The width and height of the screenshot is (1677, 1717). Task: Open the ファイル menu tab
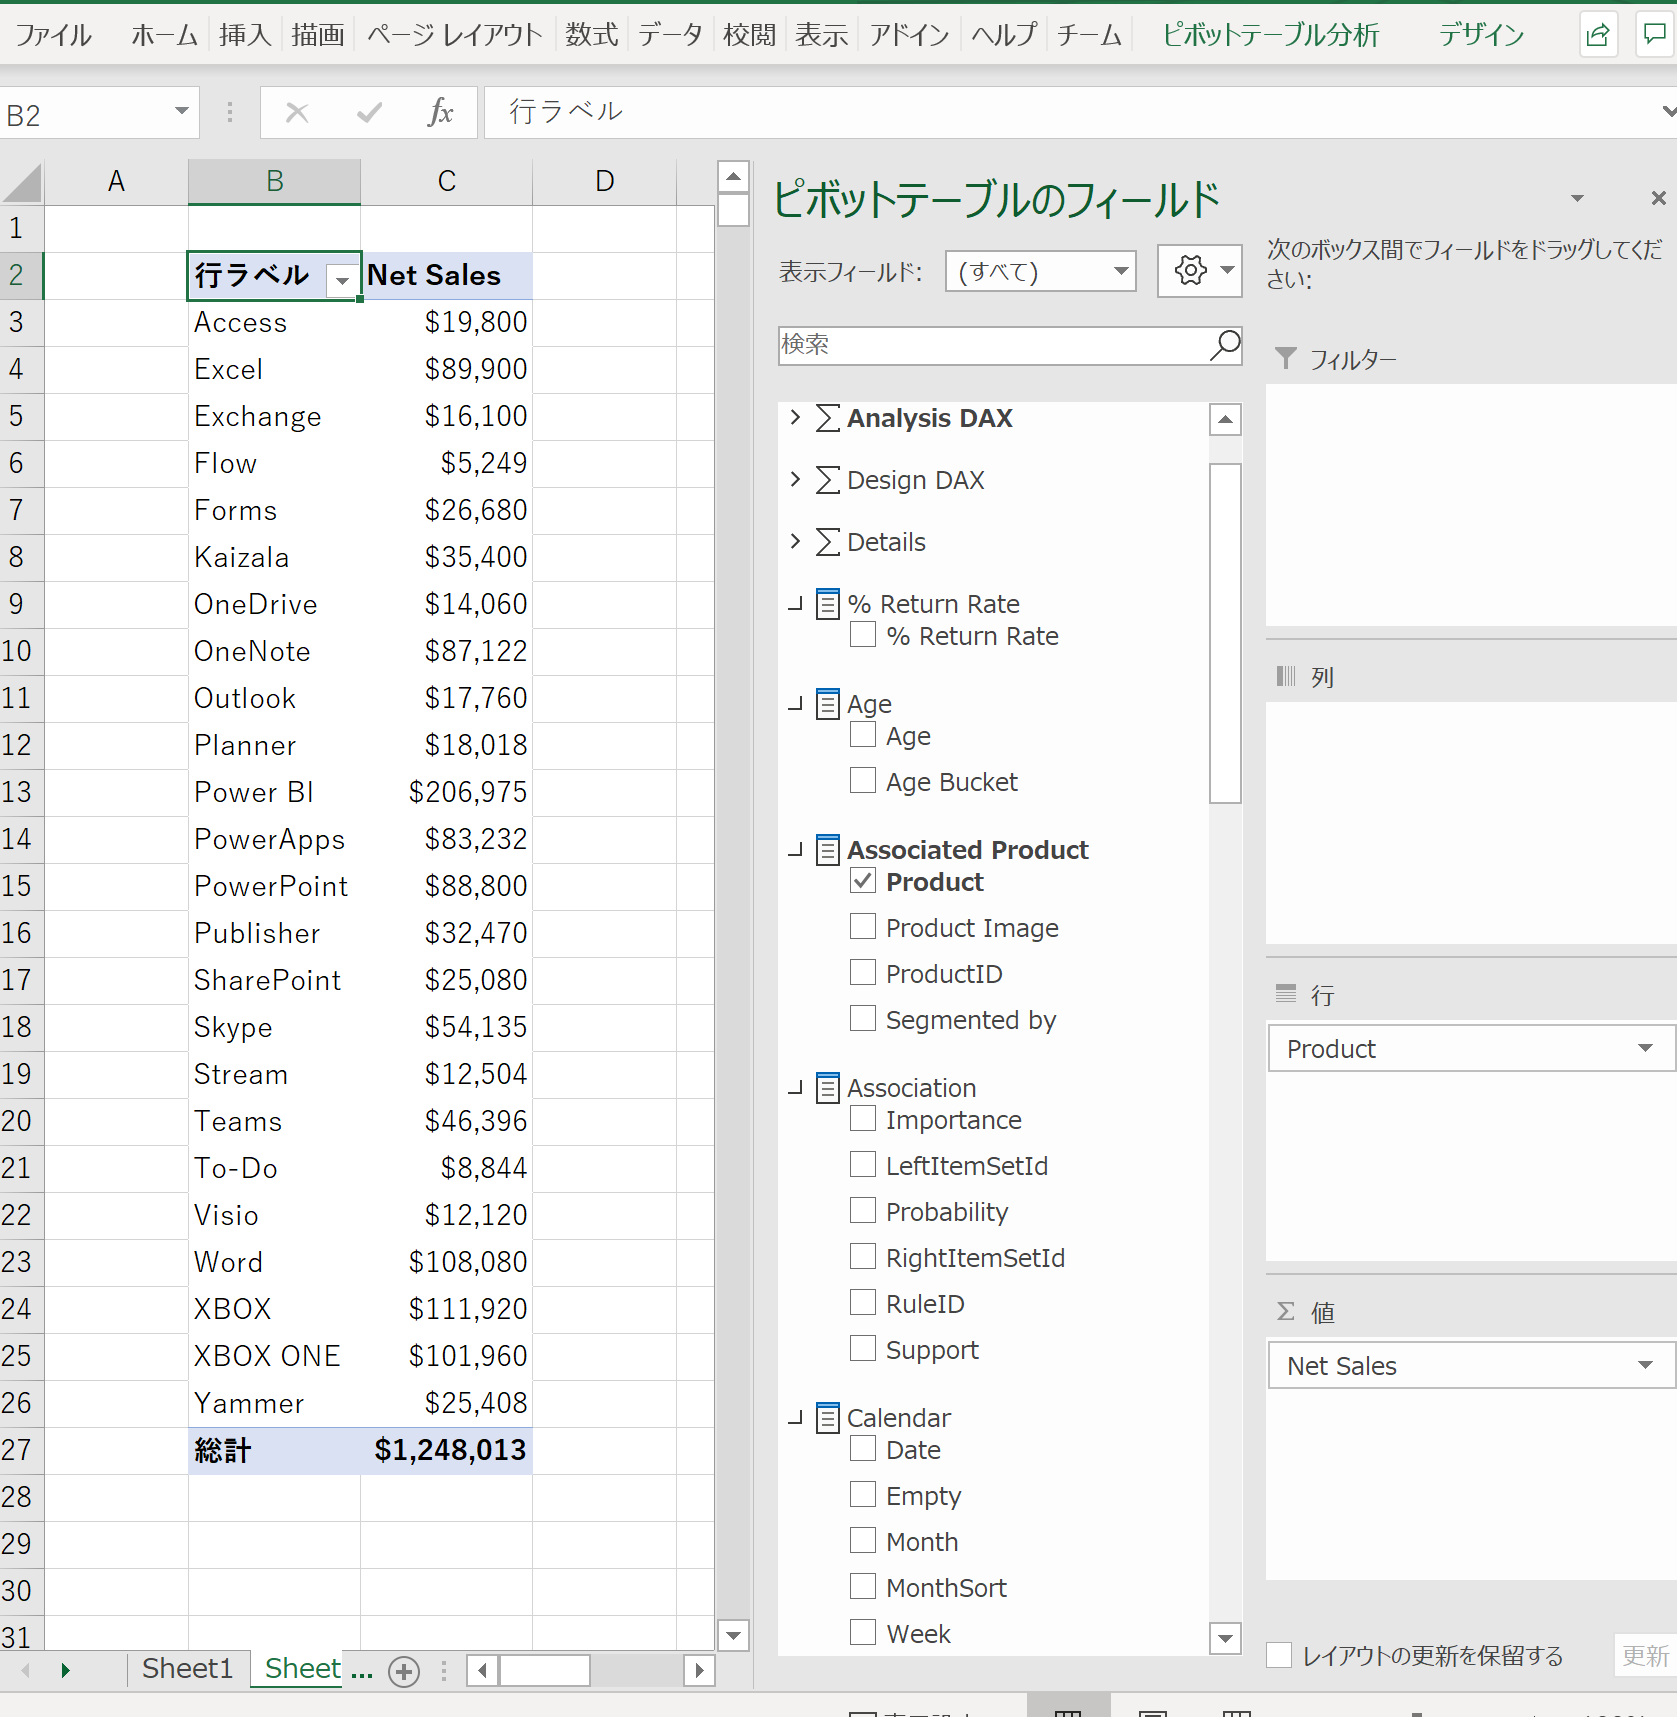point(54,35)
